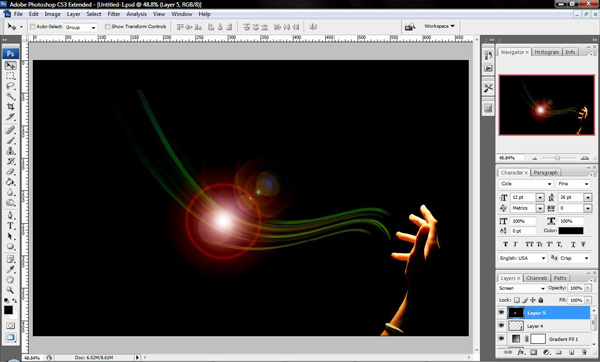Toggle Underline in Character panel
This screenshot has width=600, height=362.
tap(573, 244)
